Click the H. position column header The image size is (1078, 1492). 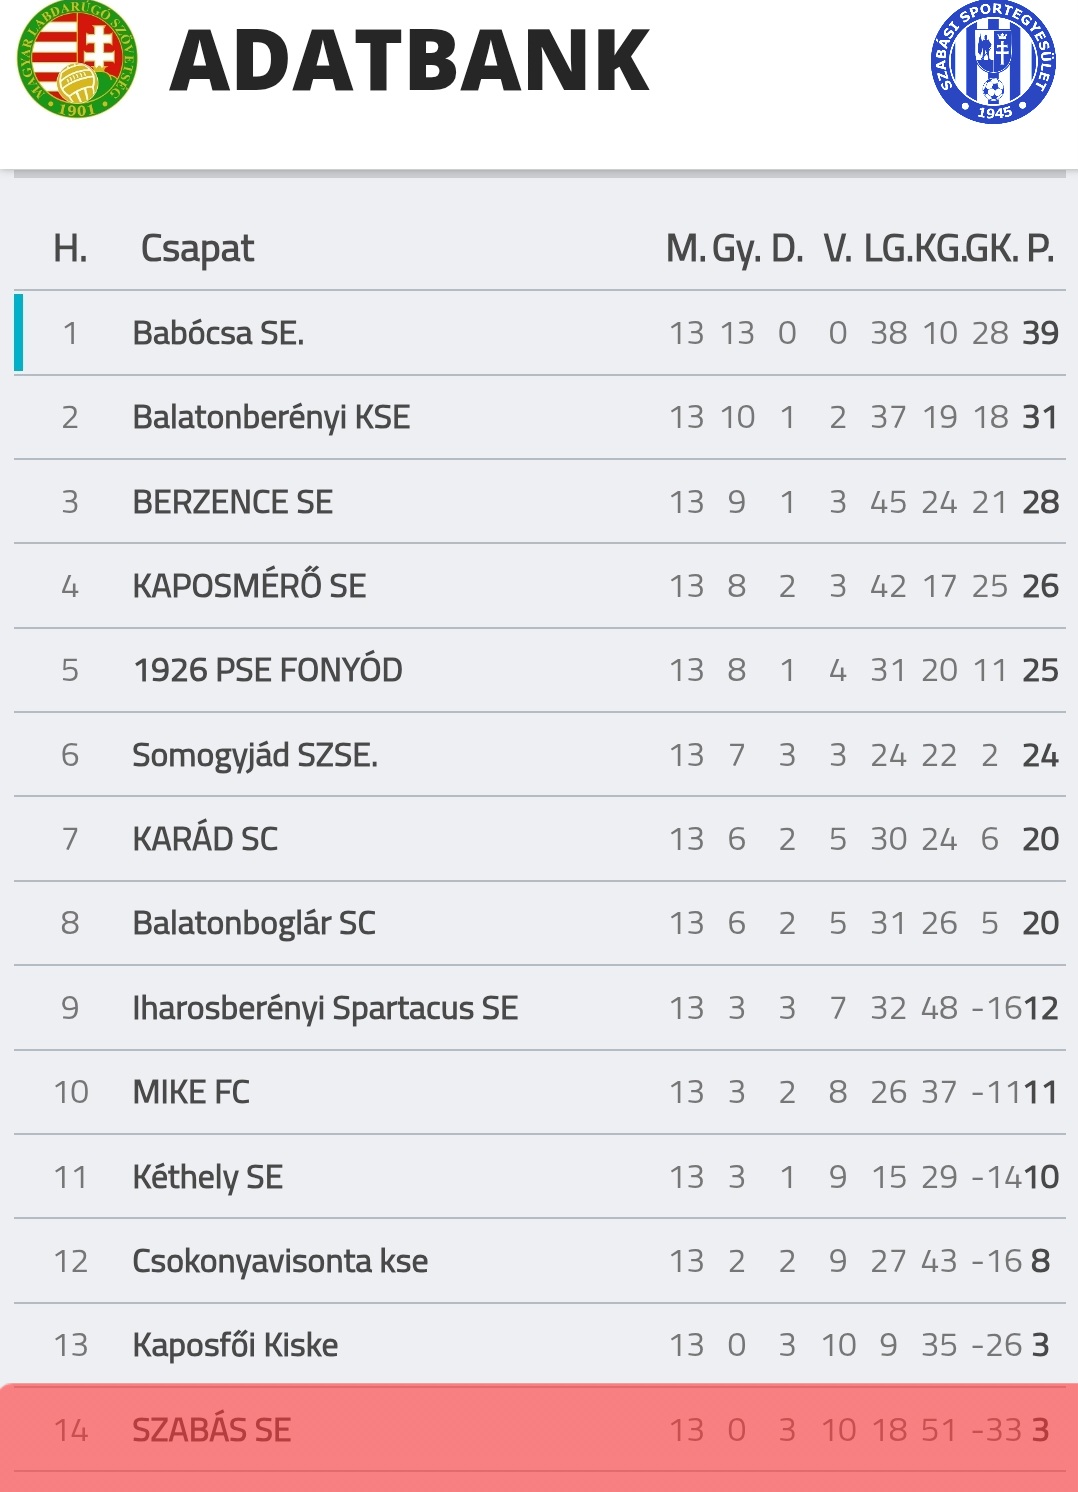70,248
